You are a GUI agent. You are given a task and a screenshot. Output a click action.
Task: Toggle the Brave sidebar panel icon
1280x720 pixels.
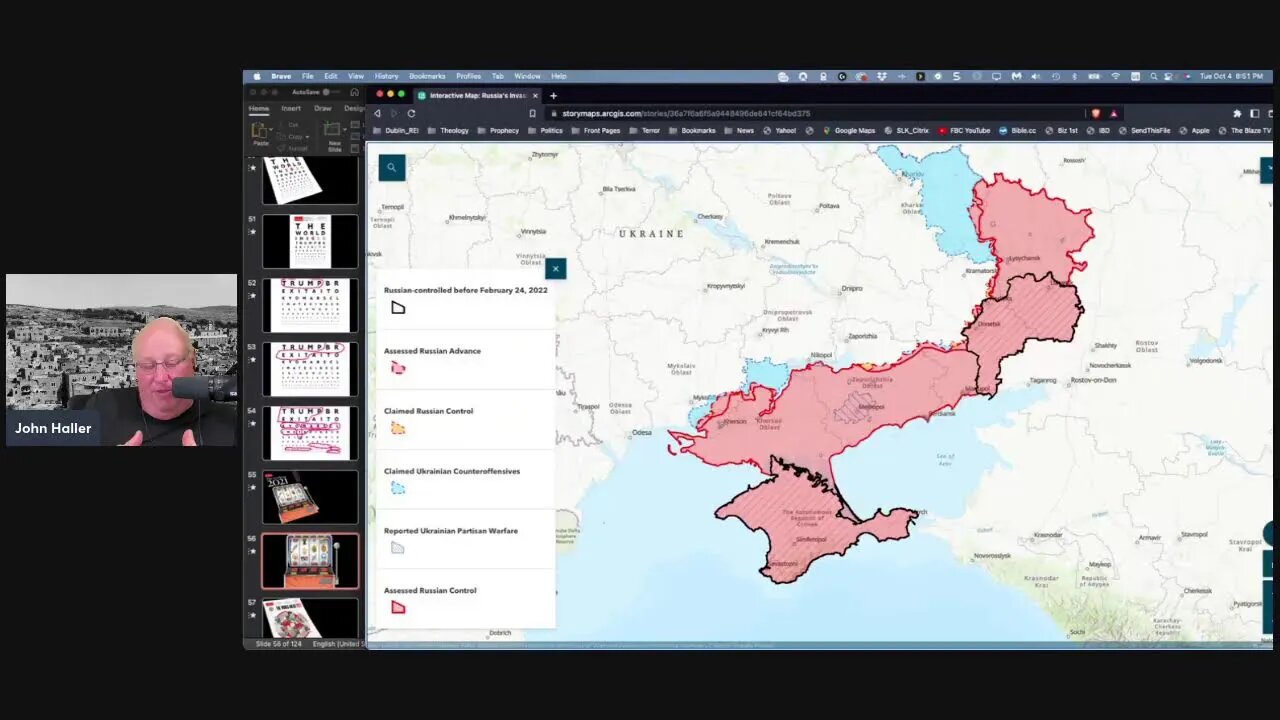pos(1254,113)
